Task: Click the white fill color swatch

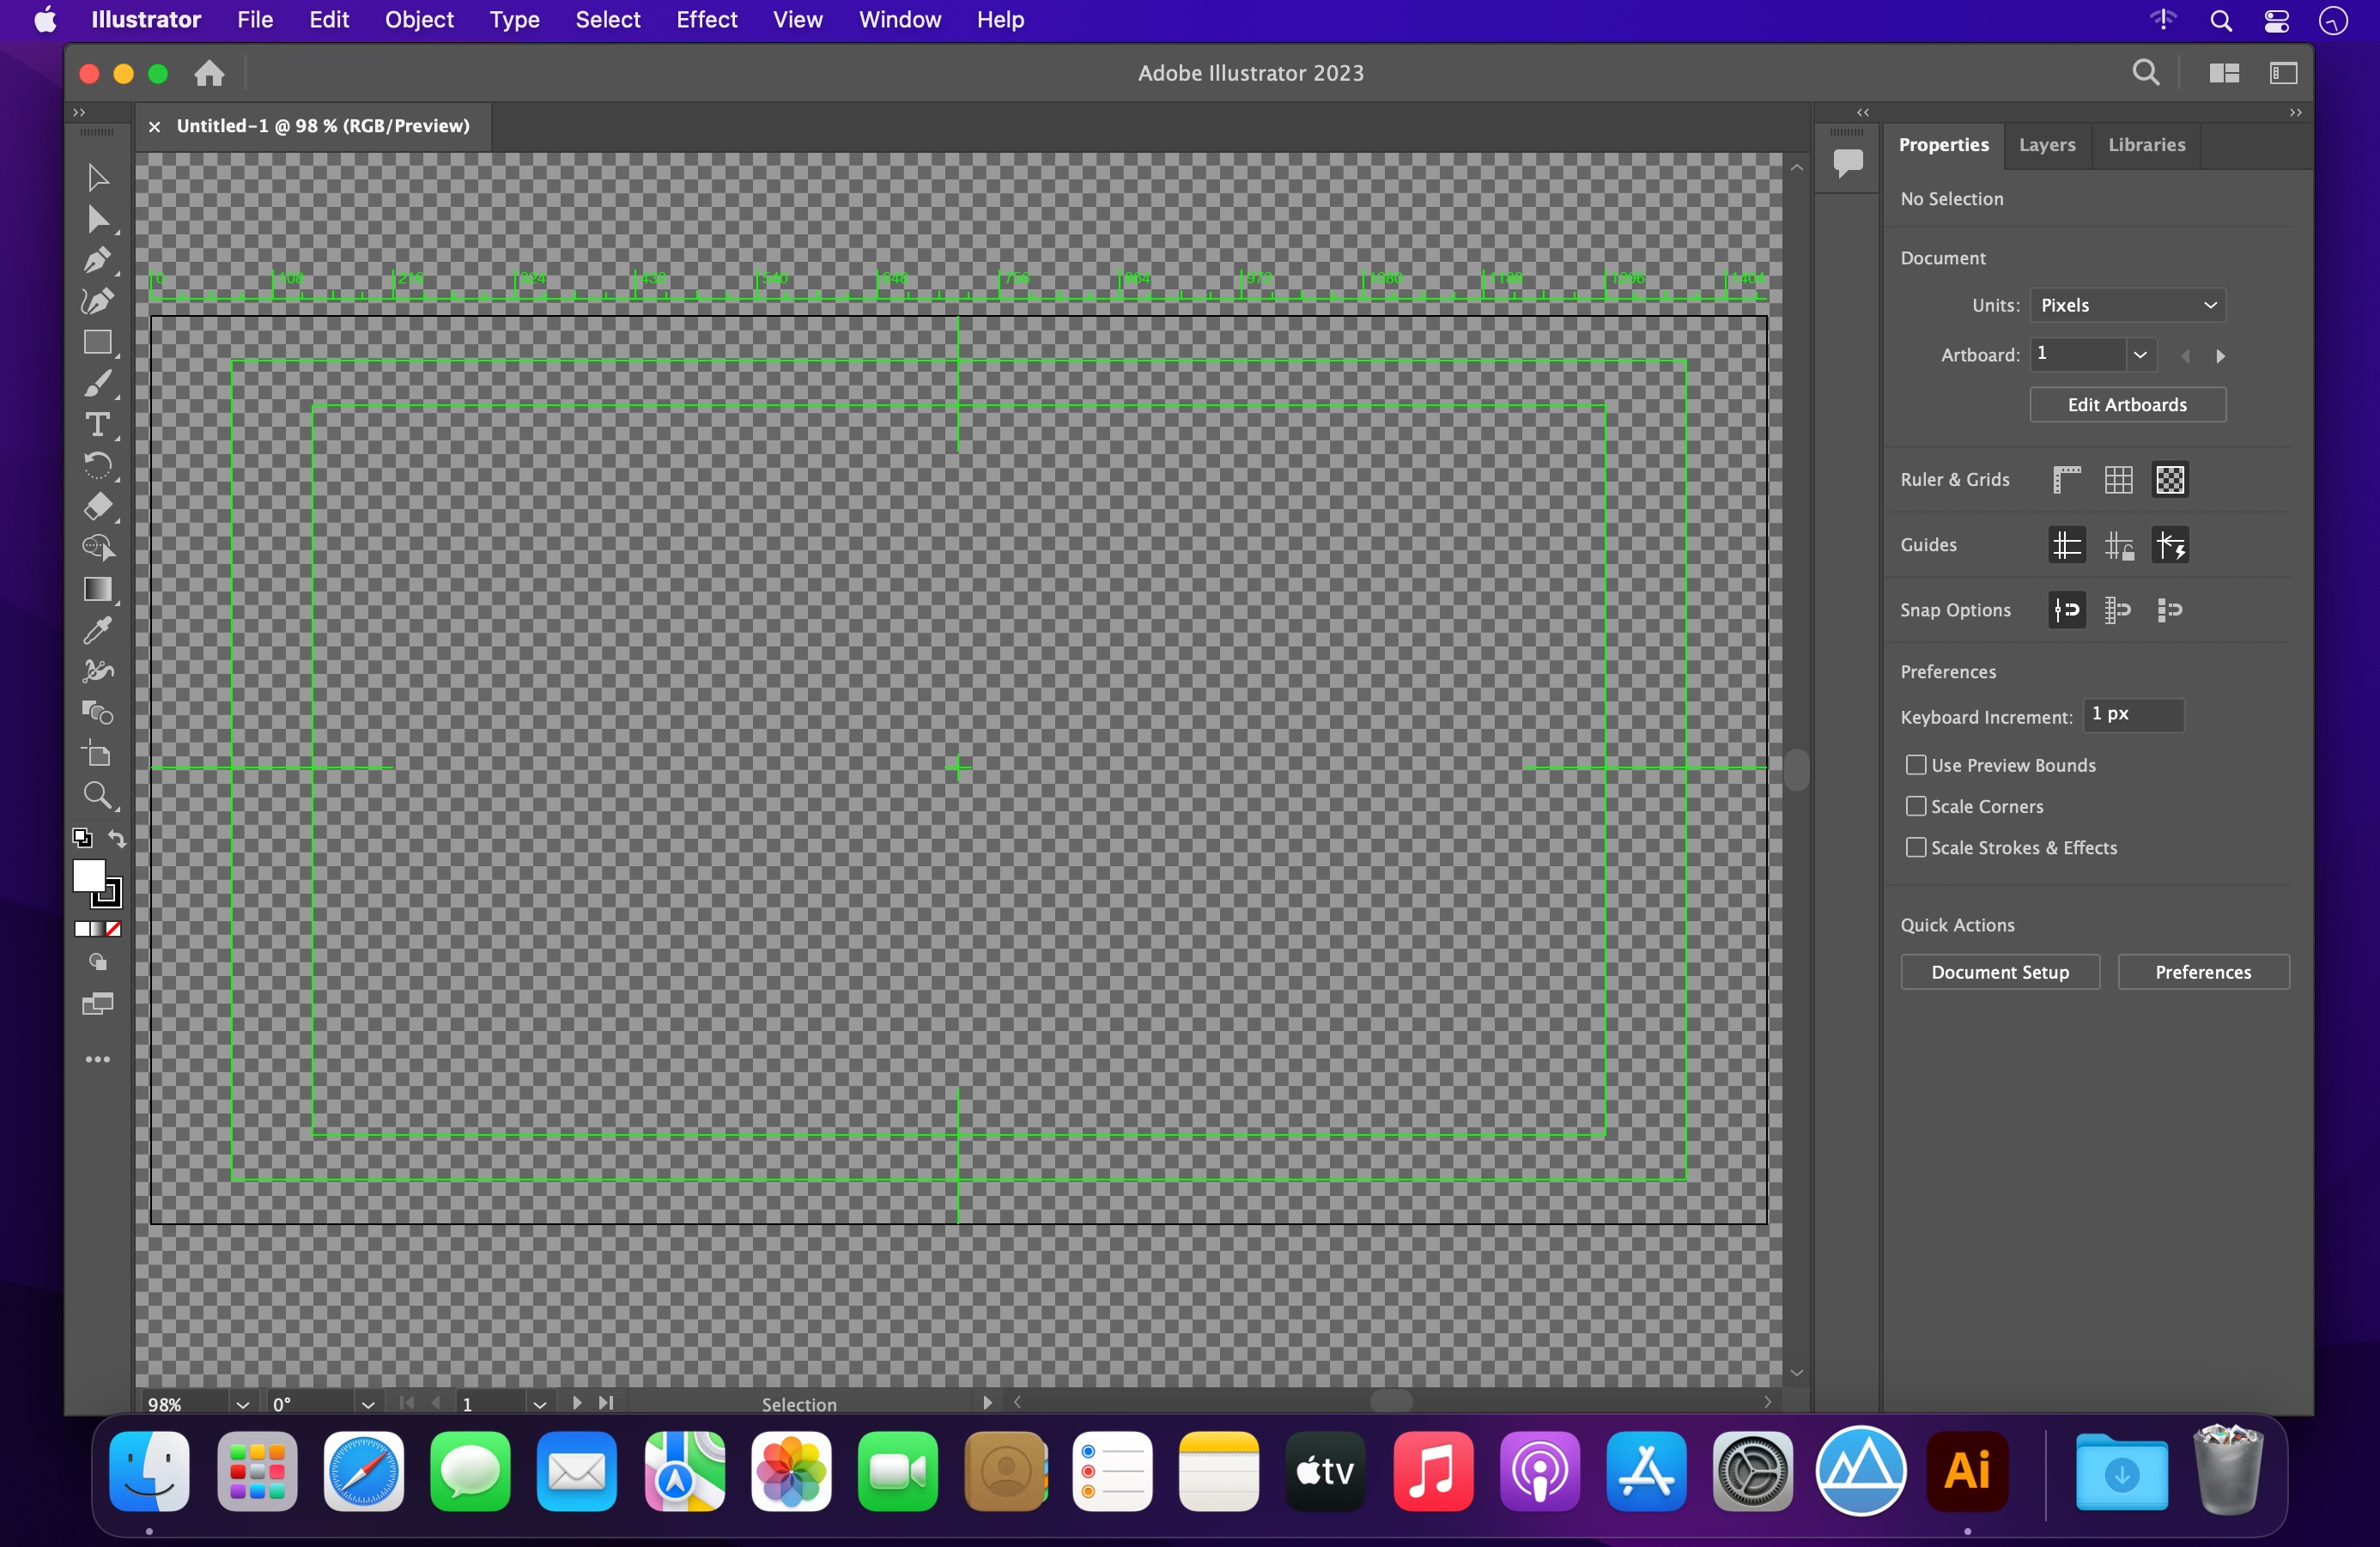Action: [88, 876]
